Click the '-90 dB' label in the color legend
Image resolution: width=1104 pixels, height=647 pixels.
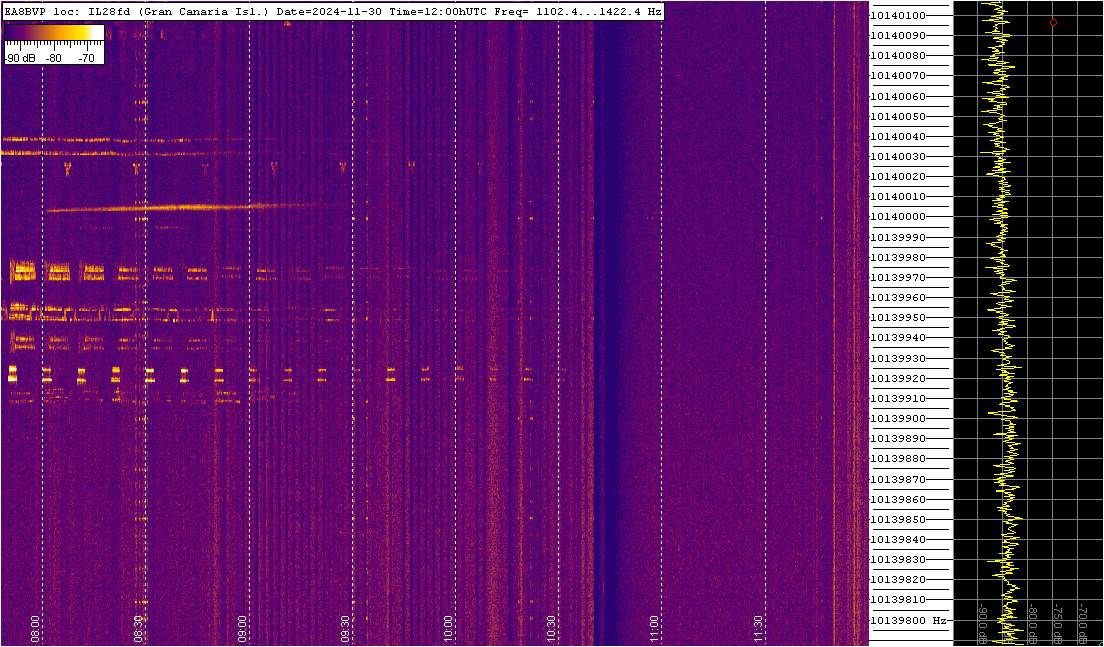[x=20, y=58]
